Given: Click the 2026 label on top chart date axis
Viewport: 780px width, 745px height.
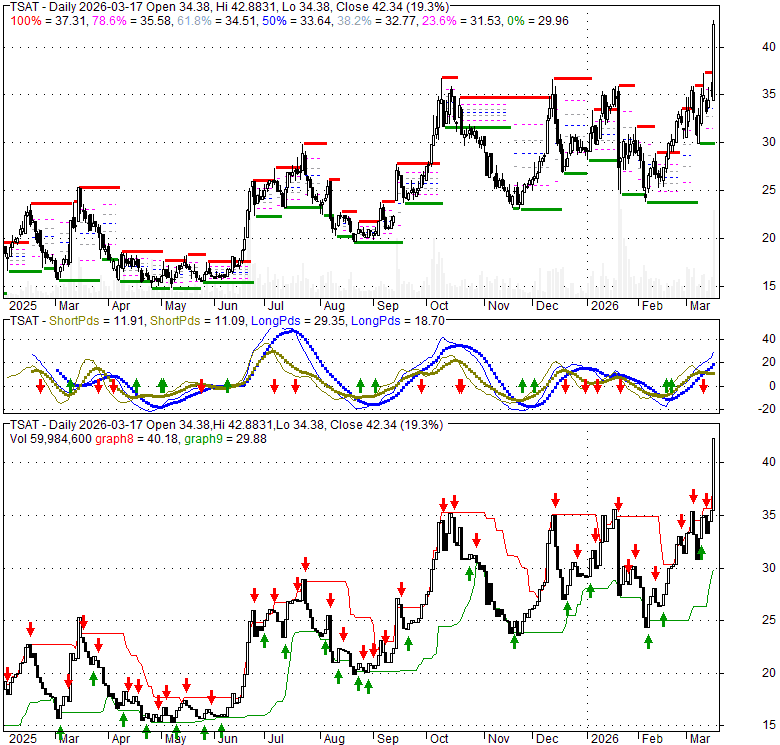Looking at the screenshot, I should point(604,306).
